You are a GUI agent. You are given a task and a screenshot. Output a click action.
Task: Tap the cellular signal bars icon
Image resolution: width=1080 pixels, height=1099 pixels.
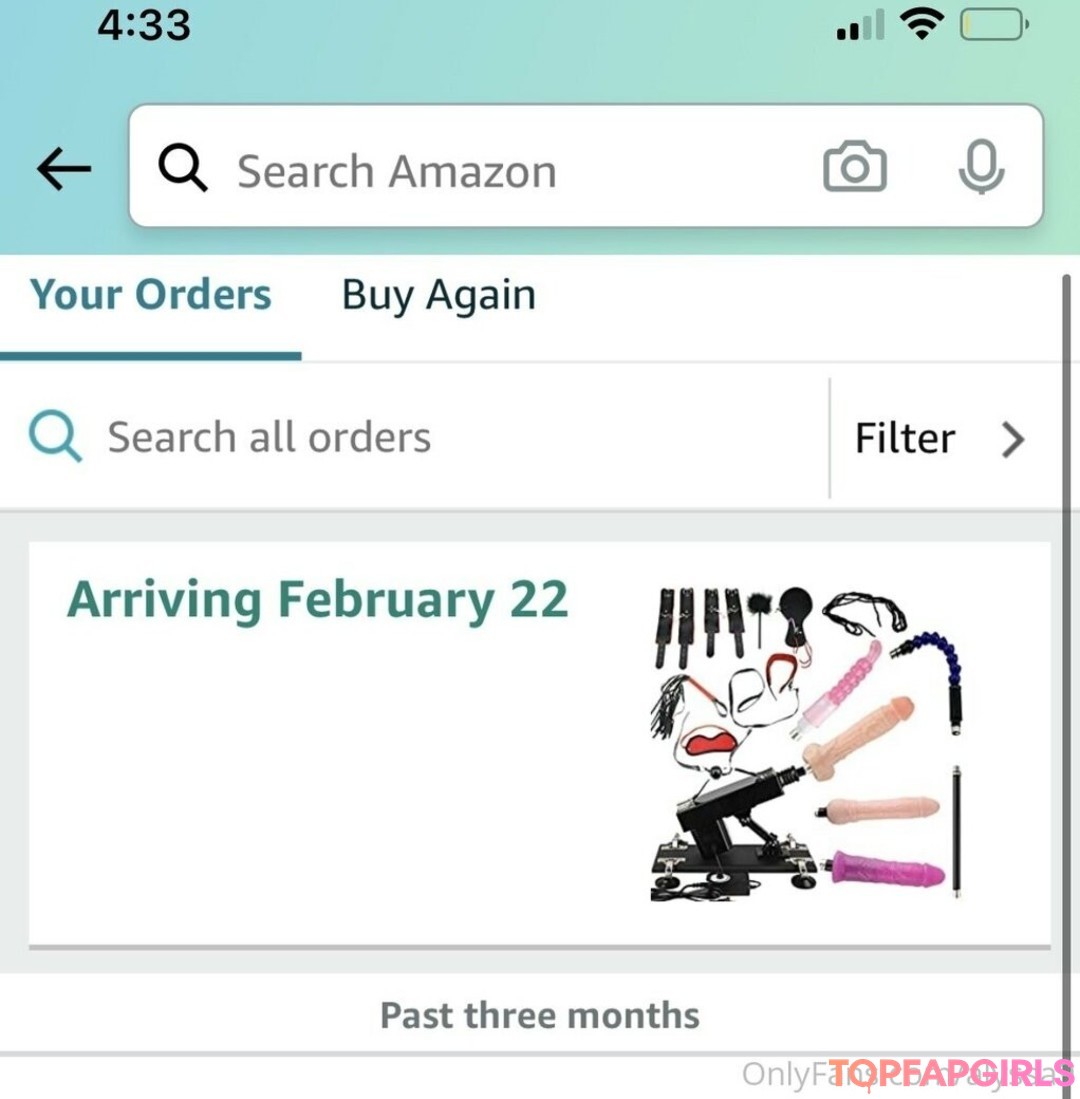[x=860, y=25]
